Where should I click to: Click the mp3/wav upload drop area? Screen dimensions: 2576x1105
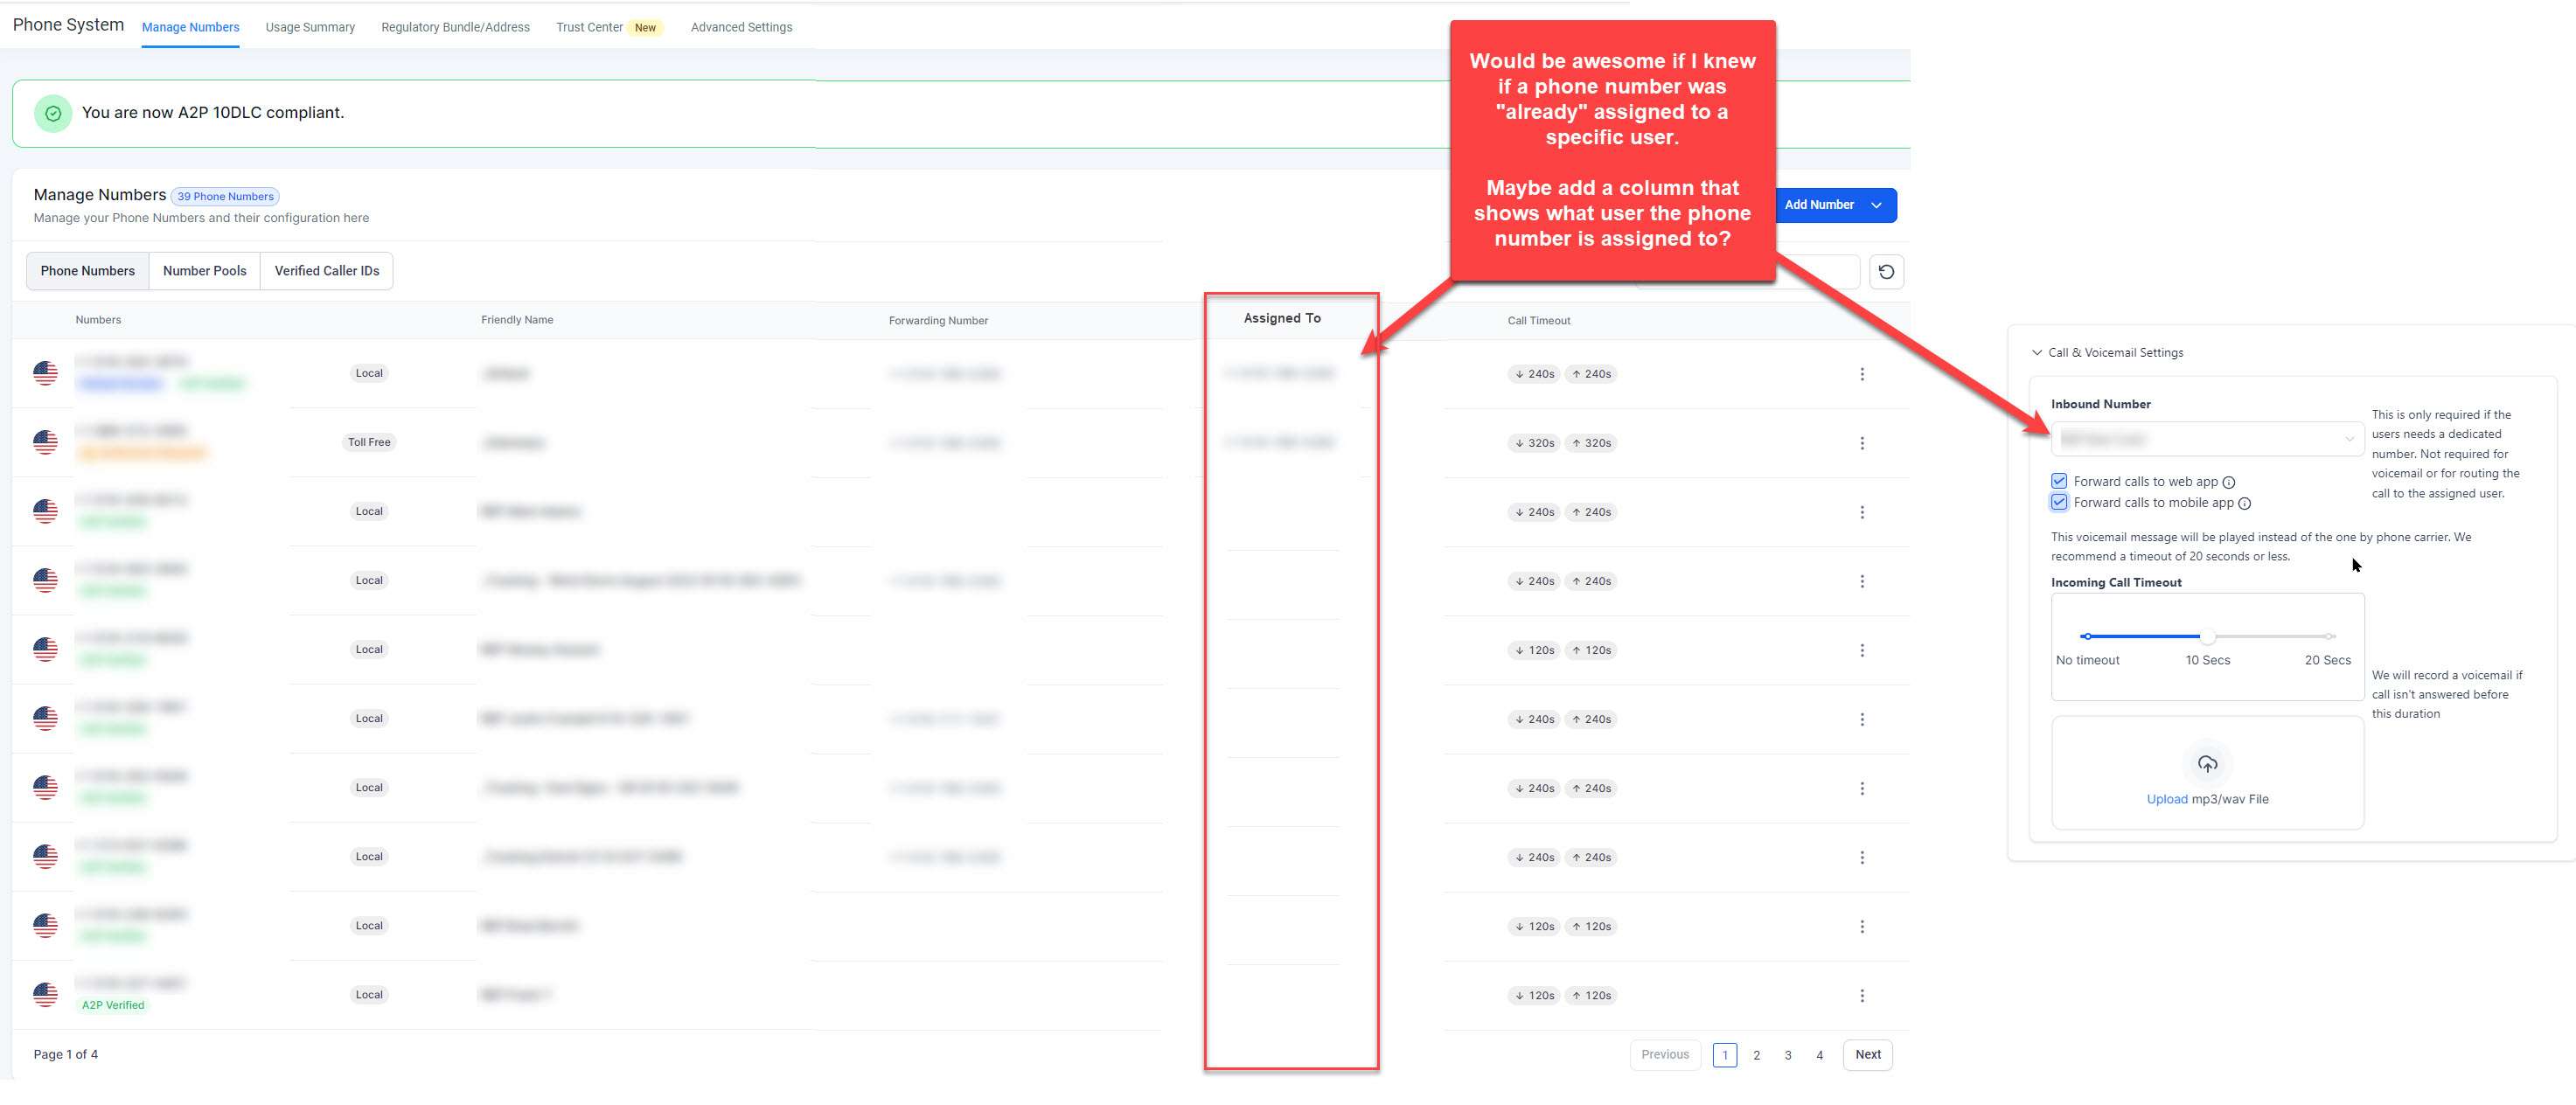(x=2207, y=773)
